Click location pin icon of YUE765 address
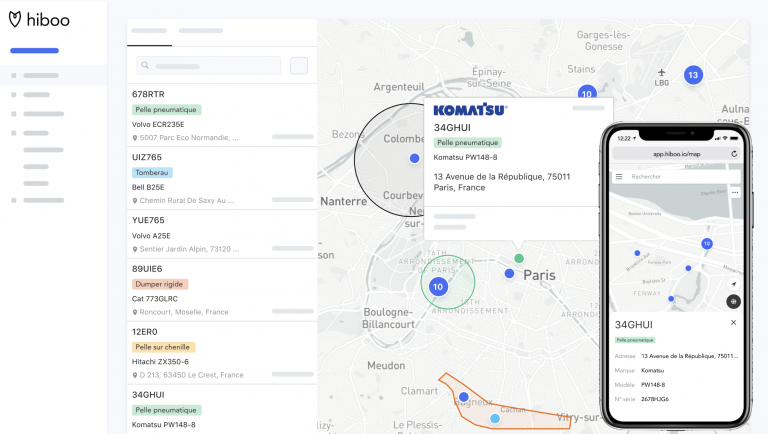The height and width of the screenshot is (434, 768). click(x=135, y=249)
